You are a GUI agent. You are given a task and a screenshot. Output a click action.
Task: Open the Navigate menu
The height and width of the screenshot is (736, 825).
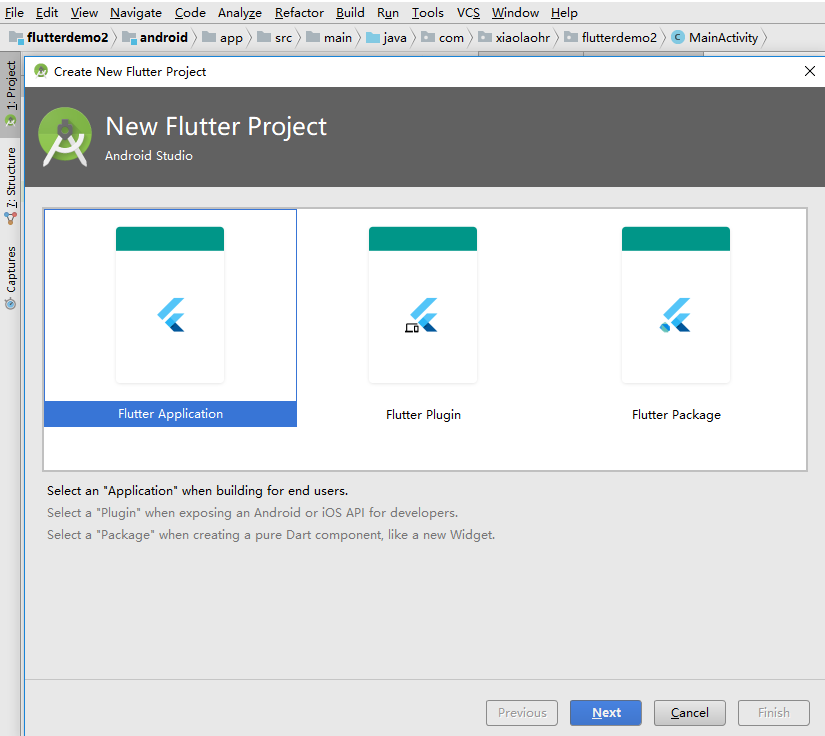pyautogui.click(x=136, y=13)
